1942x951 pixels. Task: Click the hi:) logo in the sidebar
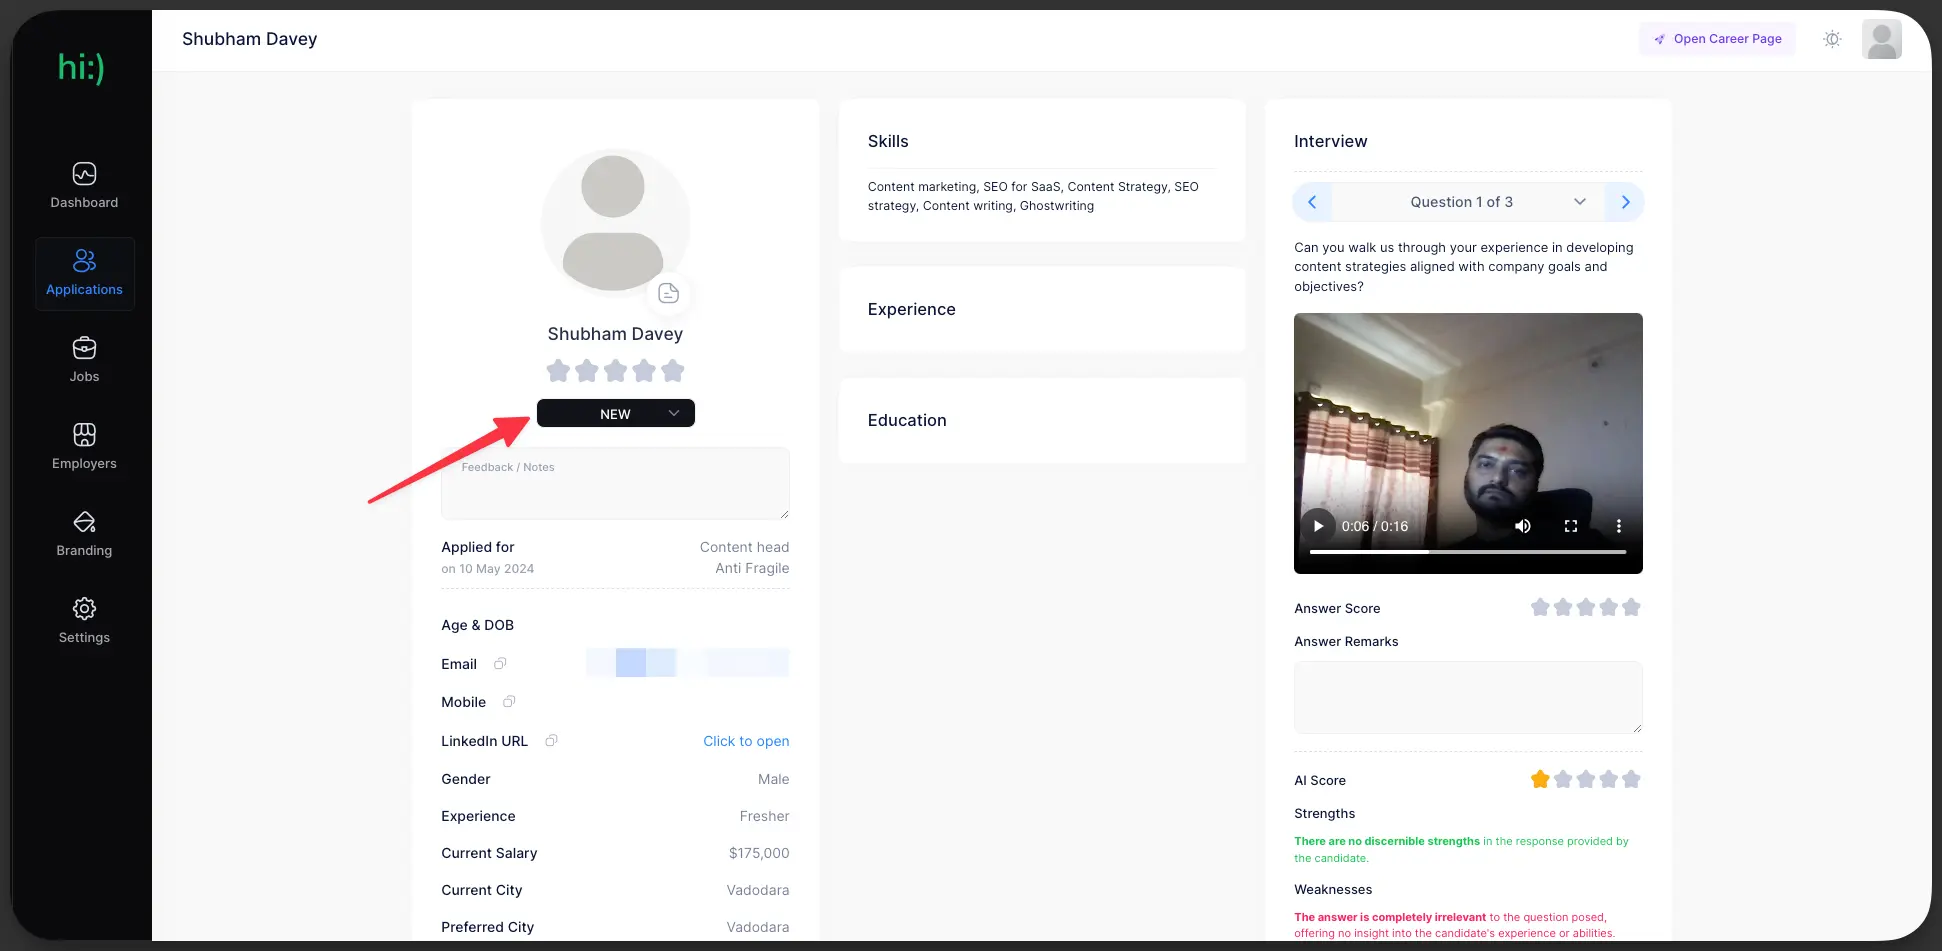coord(81,67)
